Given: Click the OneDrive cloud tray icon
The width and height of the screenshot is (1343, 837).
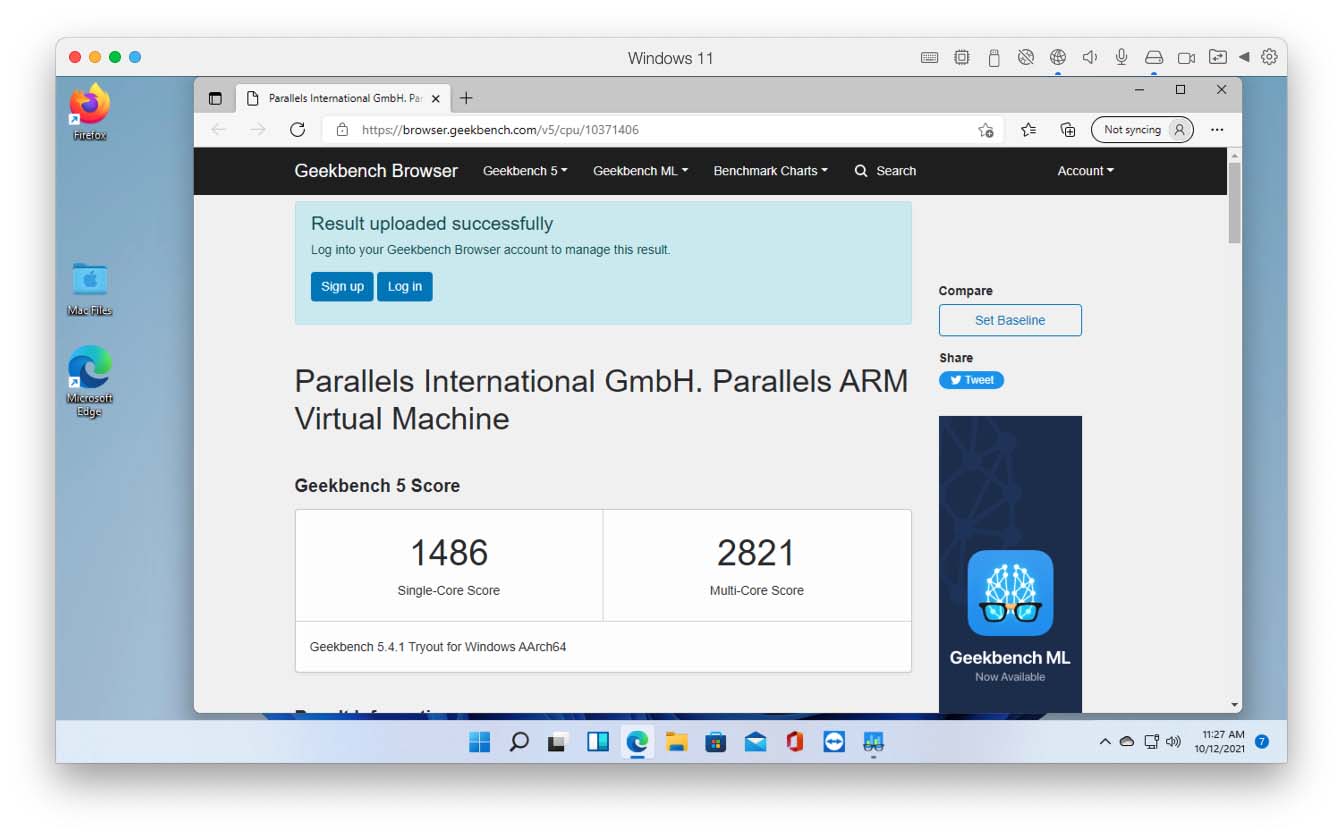Looking at the screenshot, I should (x=1127, y=742).
